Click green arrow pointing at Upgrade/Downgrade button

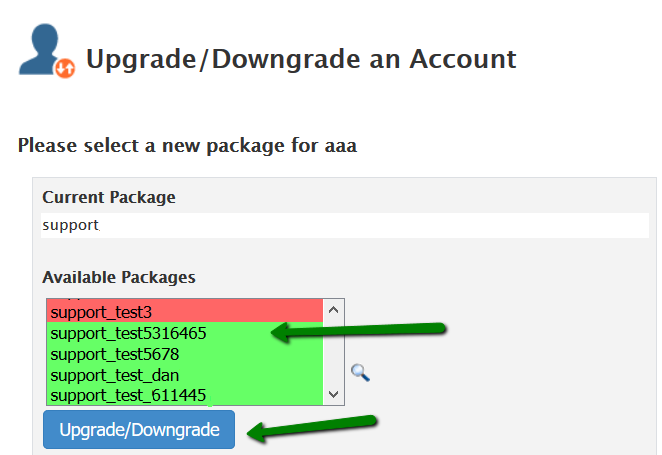pos(312,428)
